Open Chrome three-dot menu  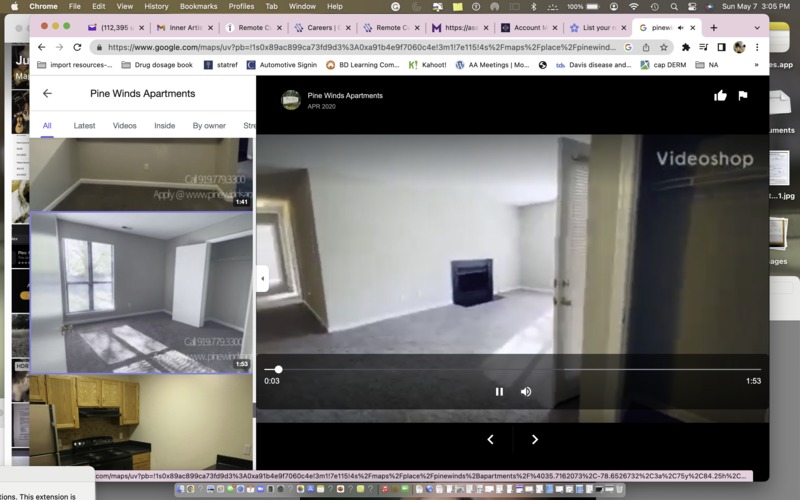click(757, 47)
